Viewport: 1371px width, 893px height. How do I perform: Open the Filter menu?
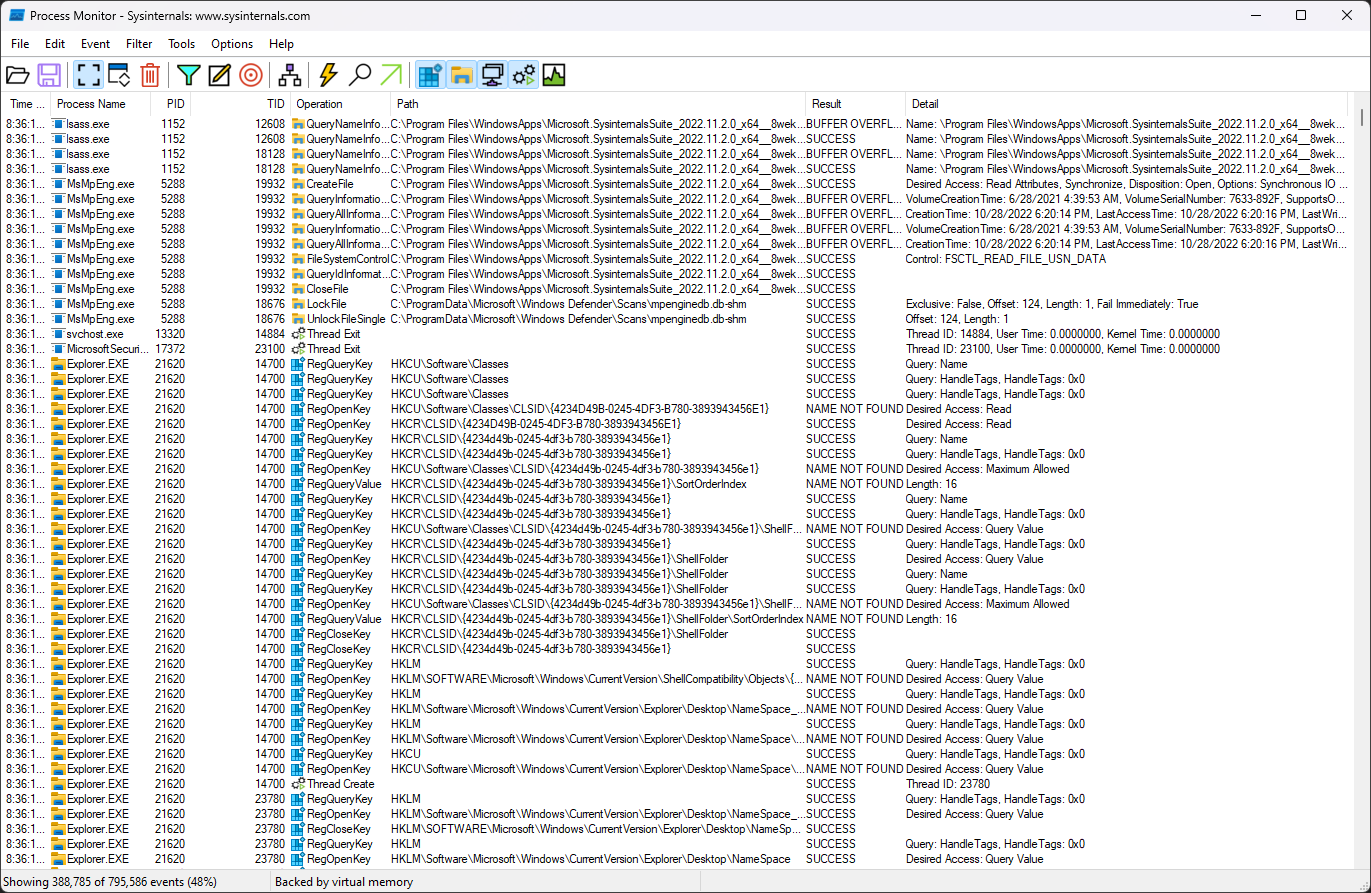[x=139, y=44]
